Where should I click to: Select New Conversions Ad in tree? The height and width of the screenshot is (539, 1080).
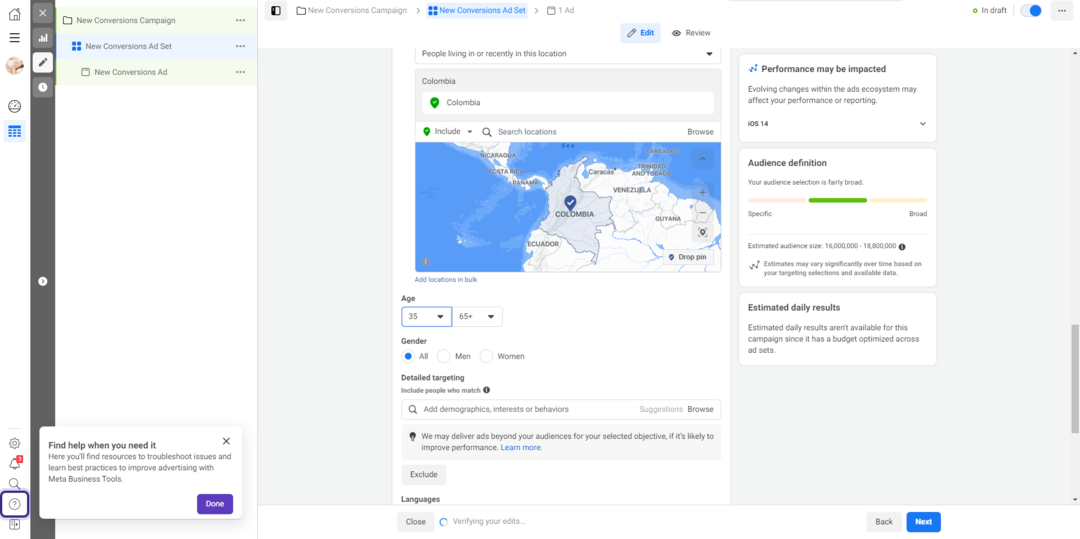click(x=130, y=72)
